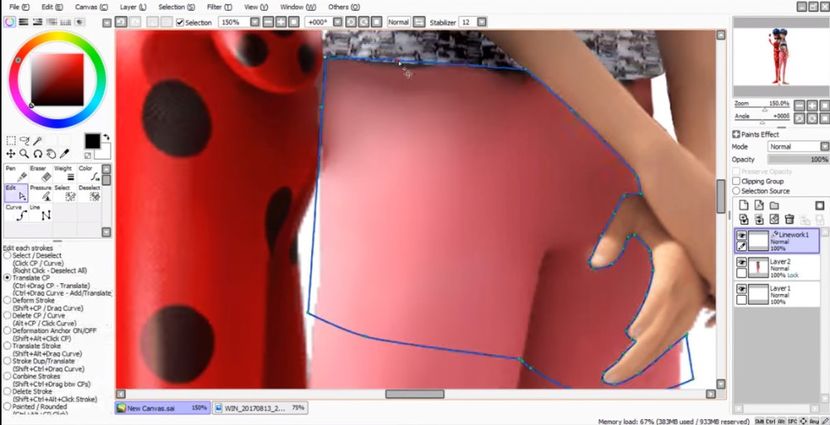The height and width of the screenshot is (425, 830).
Task: Hide the Linework1 layer
Action: pos(742,236)
